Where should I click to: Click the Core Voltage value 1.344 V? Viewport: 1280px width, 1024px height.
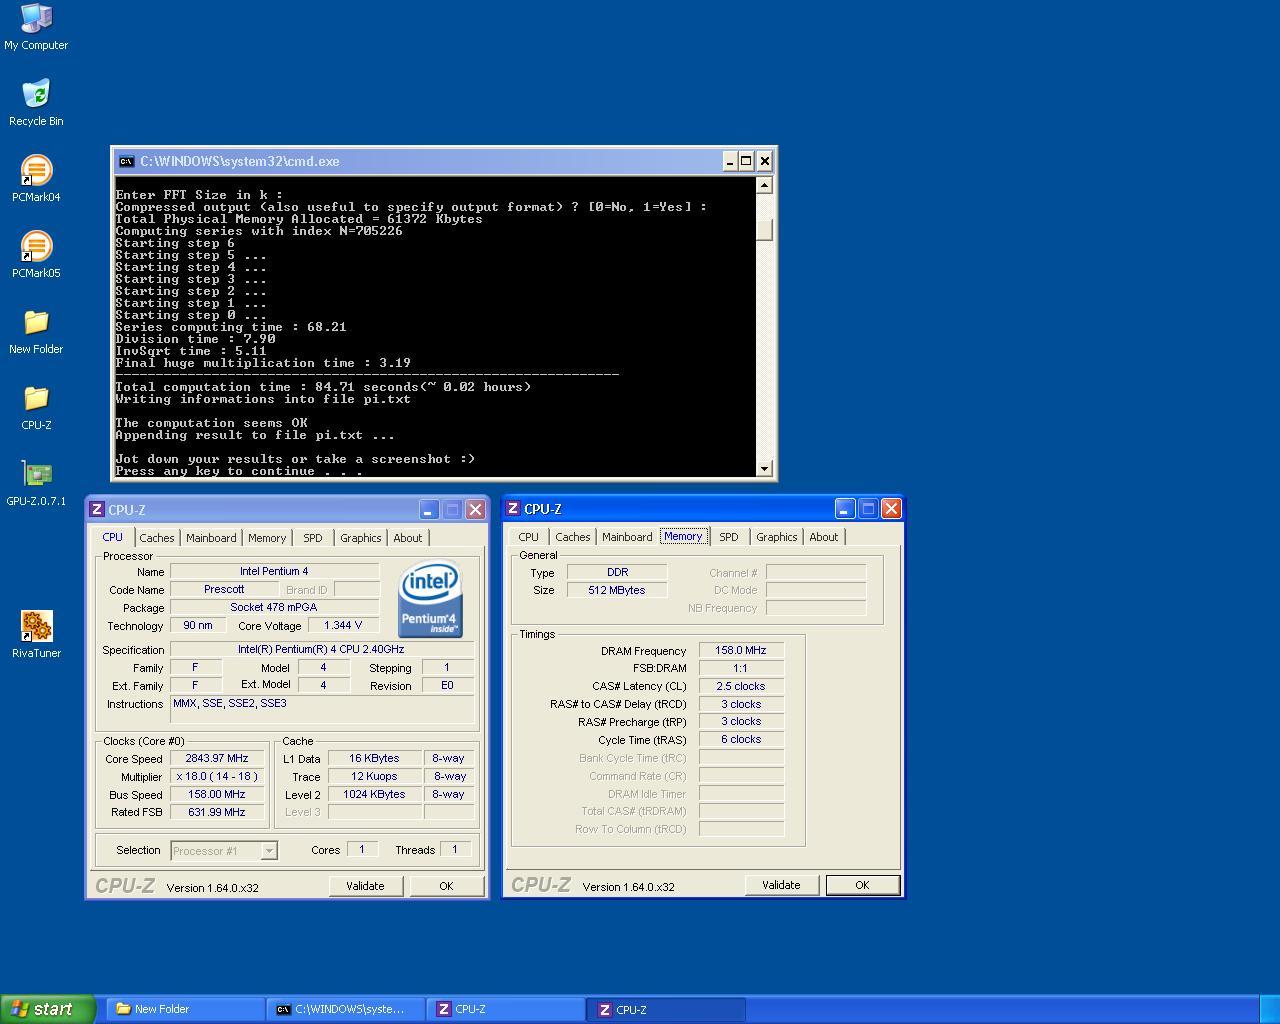(343, 625)
